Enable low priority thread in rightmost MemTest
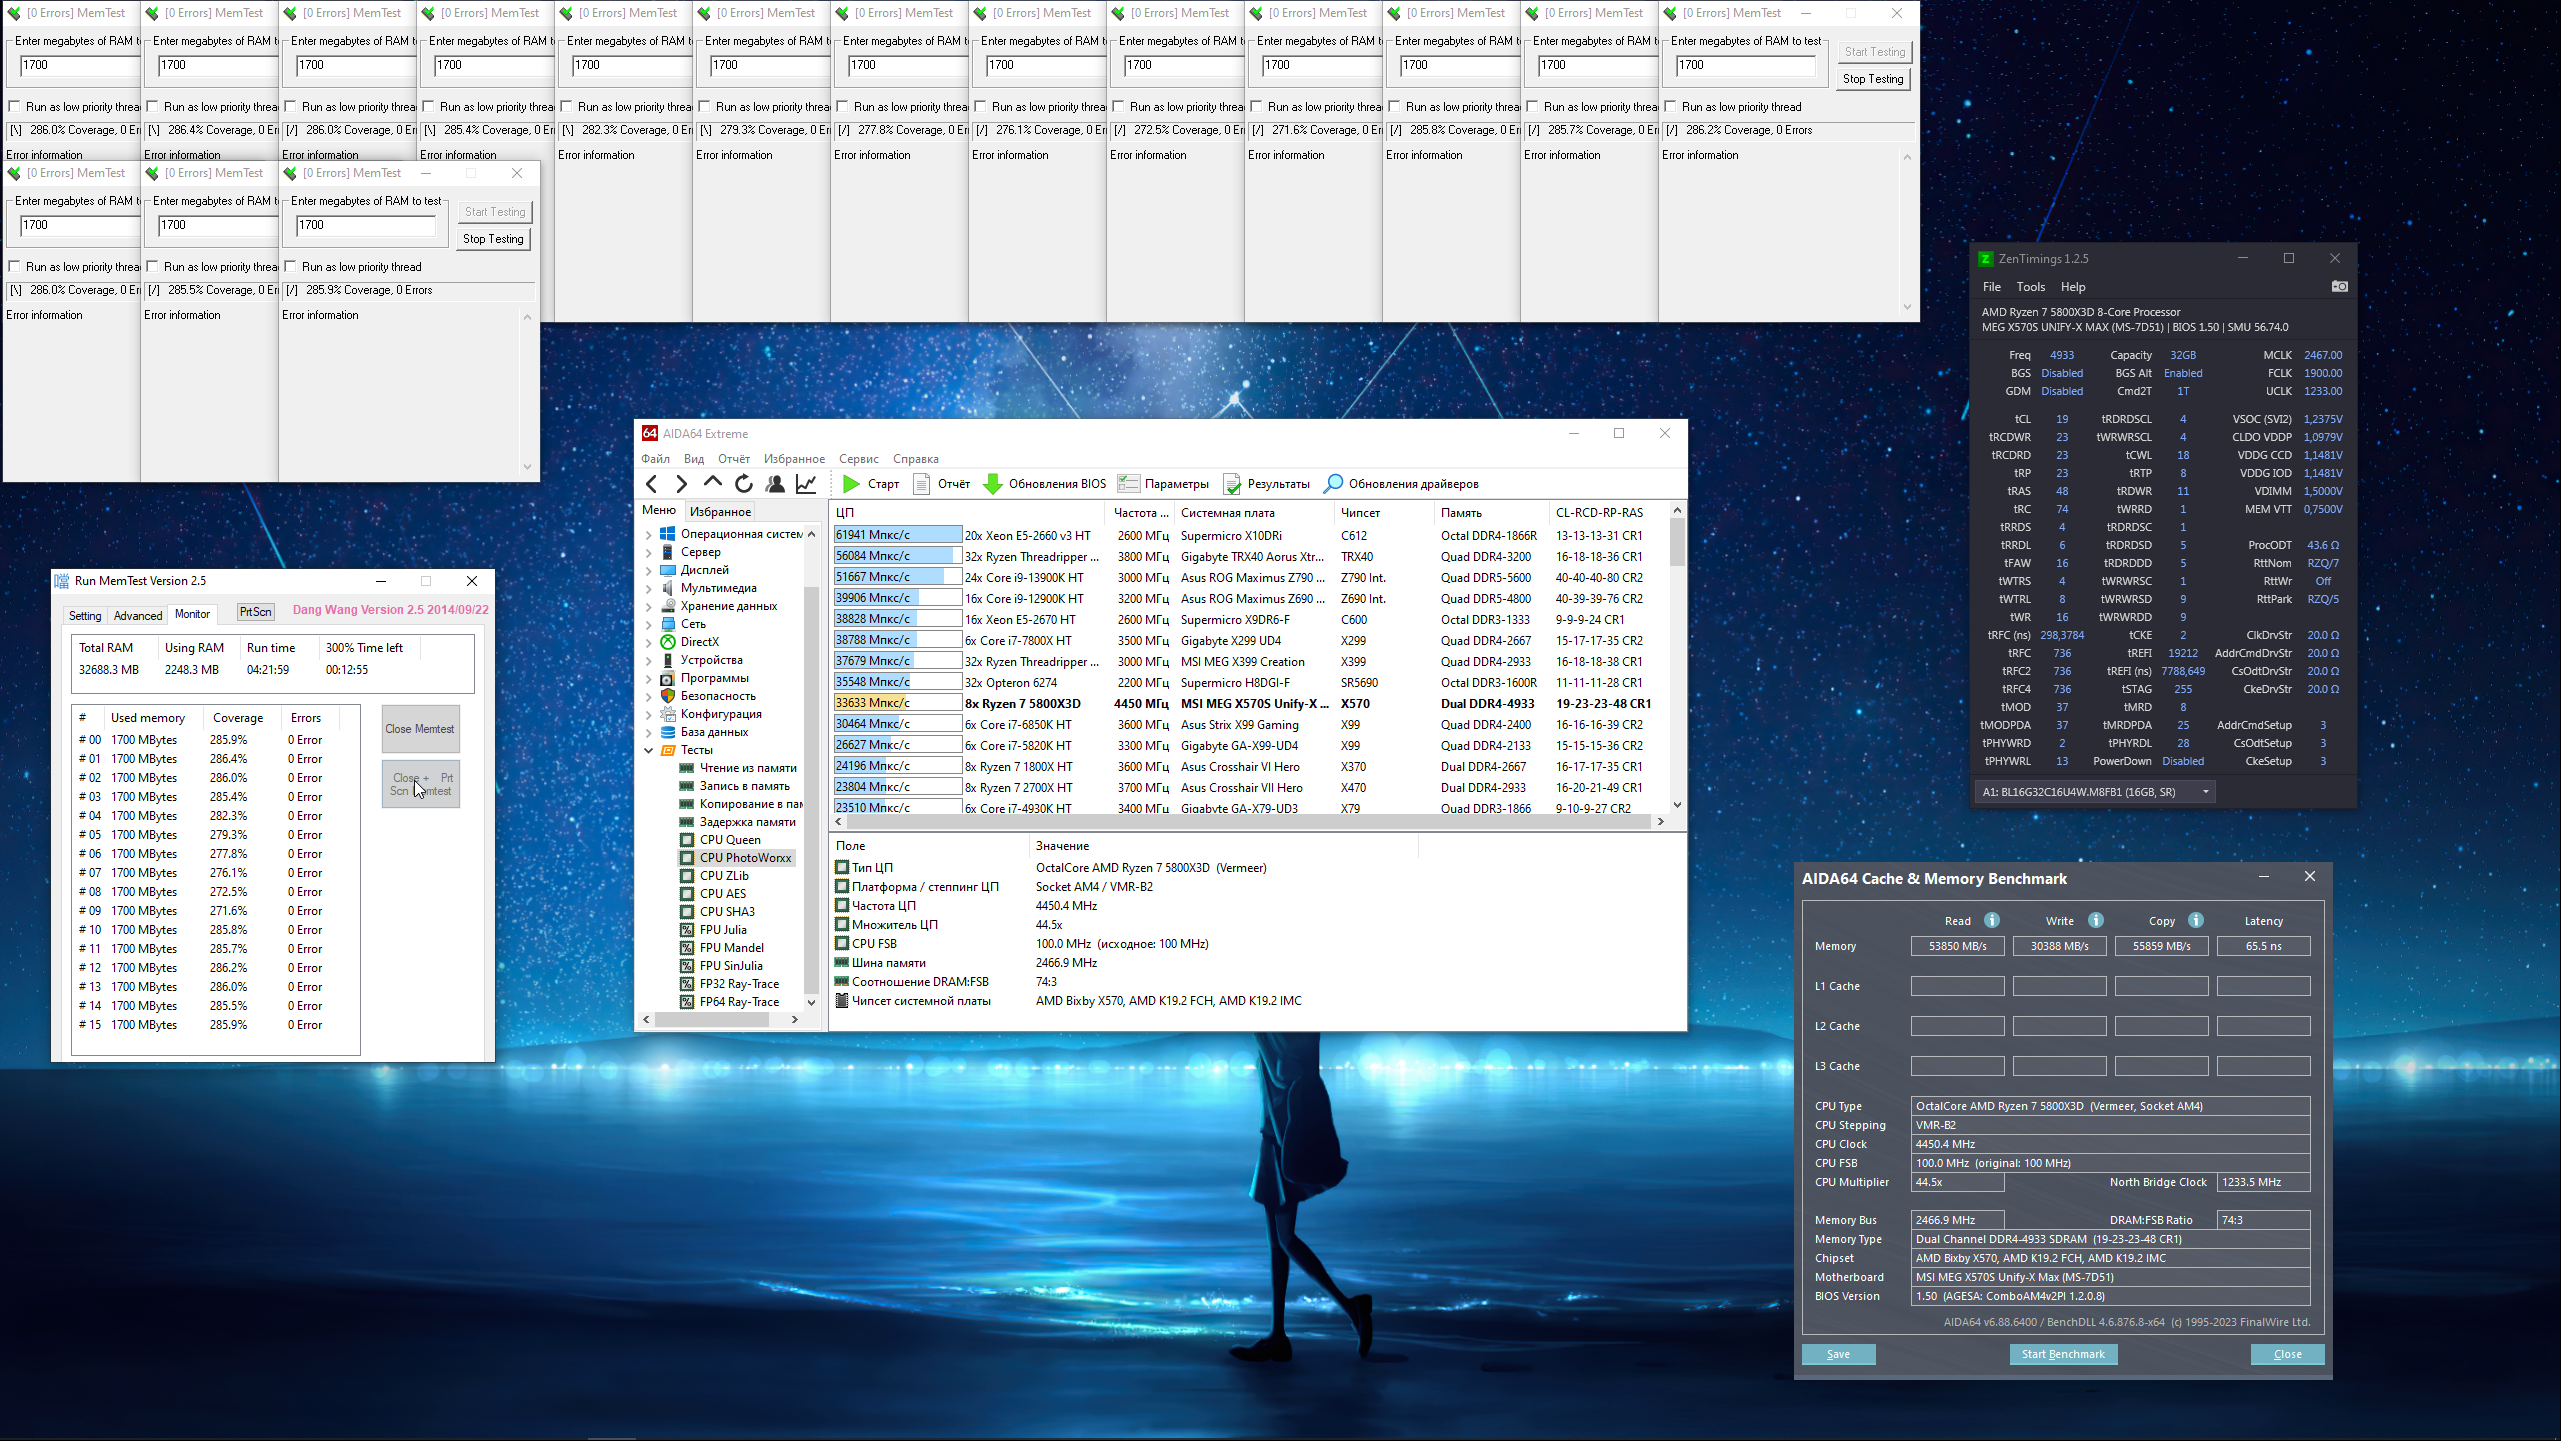Screen dimensions: 2561x1441 pyautogui.click(x=1671, y=107)
